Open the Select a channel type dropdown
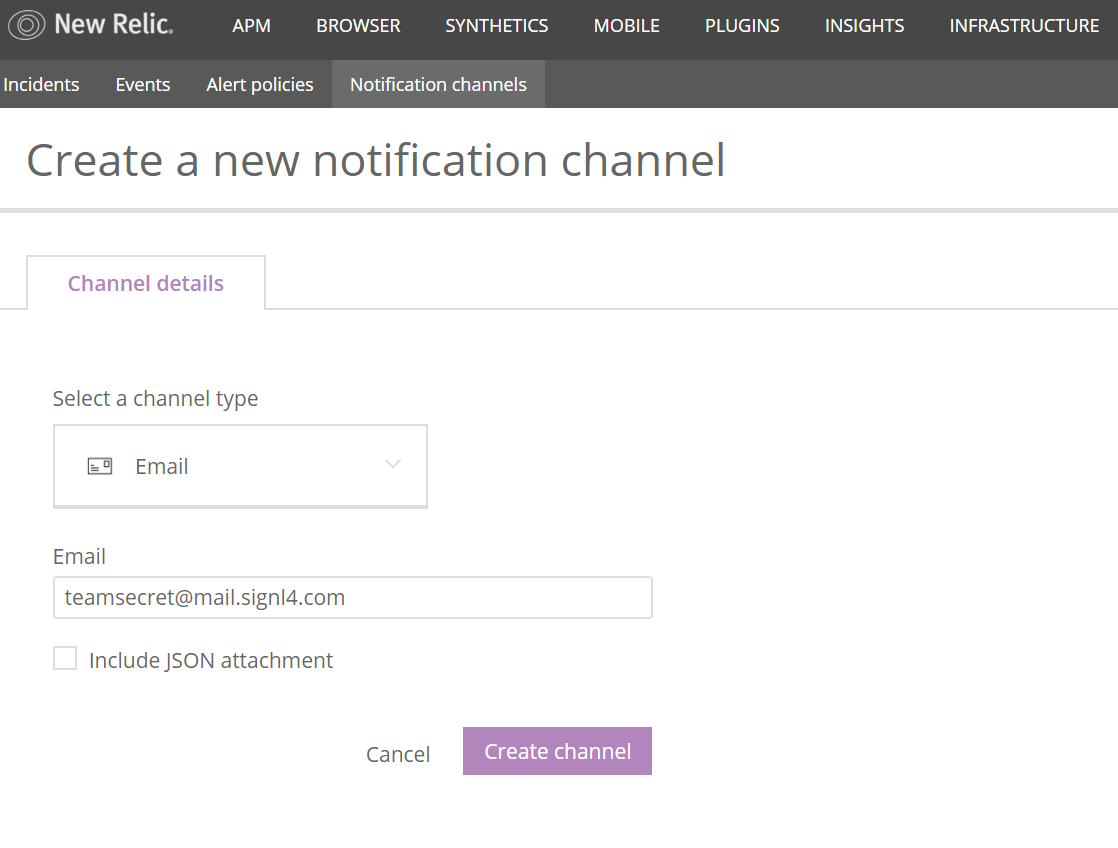Screen dimensions: 1118x848 pos(240,466)
